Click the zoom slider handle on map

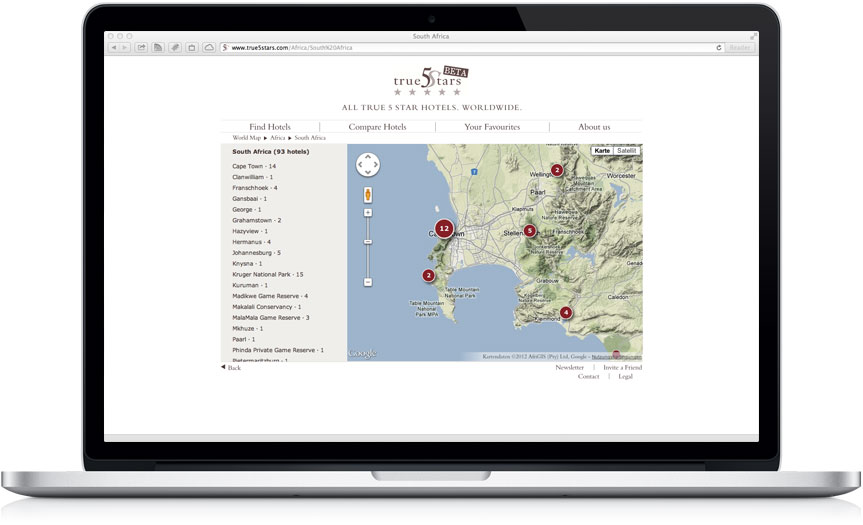coord(368,241)
